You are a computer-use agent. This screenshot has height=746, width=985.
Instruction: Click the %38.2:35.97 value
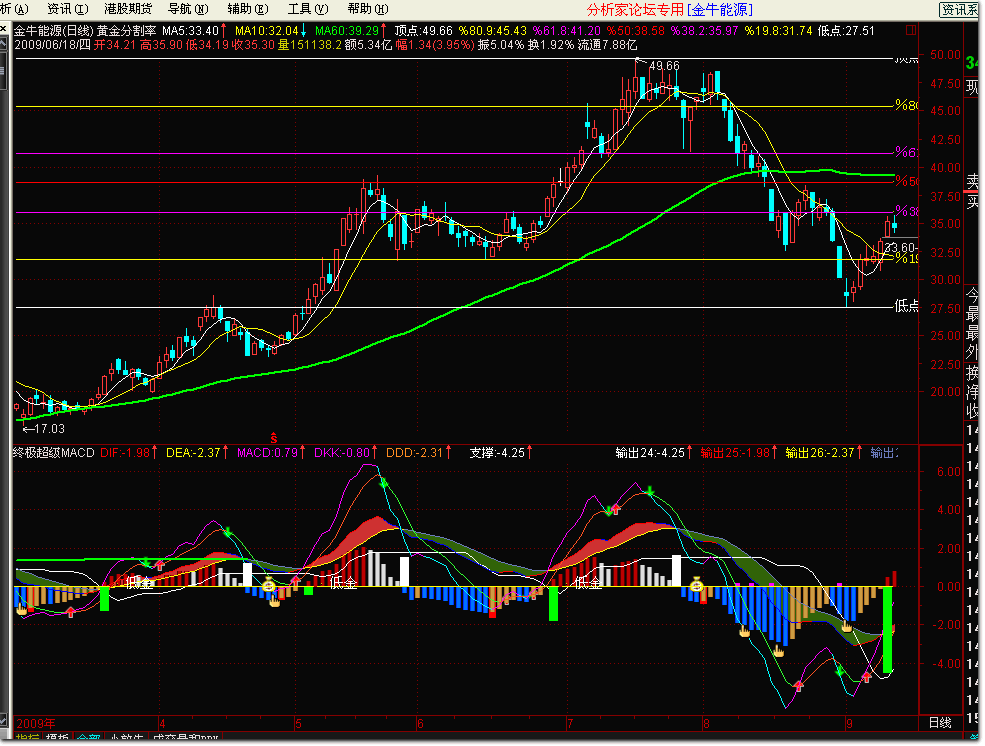click(x=704, y=31)
